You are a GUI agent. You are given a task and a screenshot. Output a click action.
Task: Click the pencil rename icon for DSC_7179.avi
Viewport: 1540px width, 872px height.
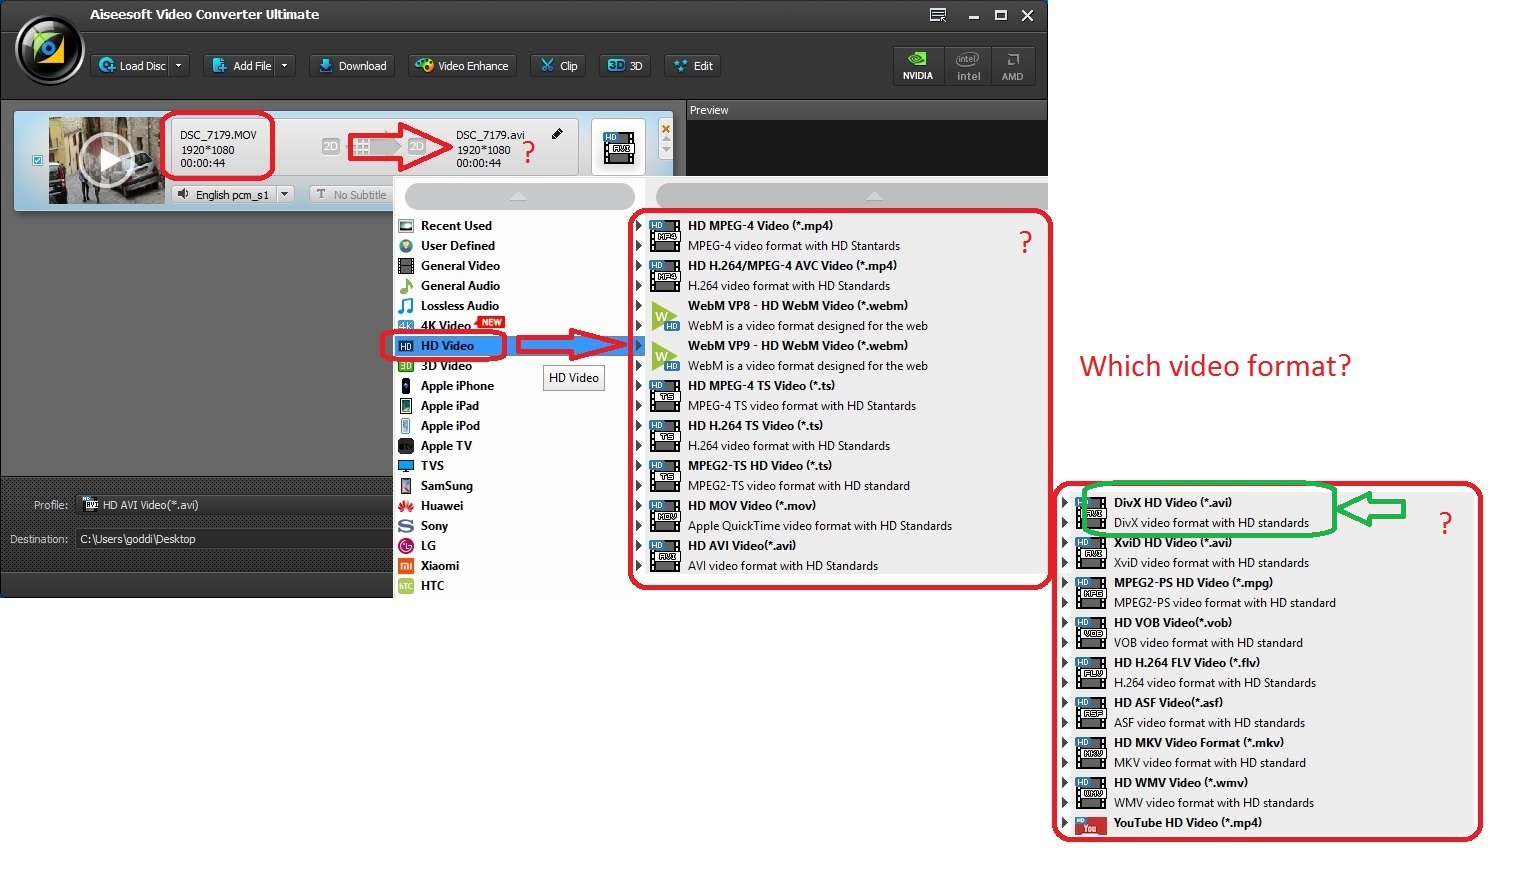click(x=557, y=134)
